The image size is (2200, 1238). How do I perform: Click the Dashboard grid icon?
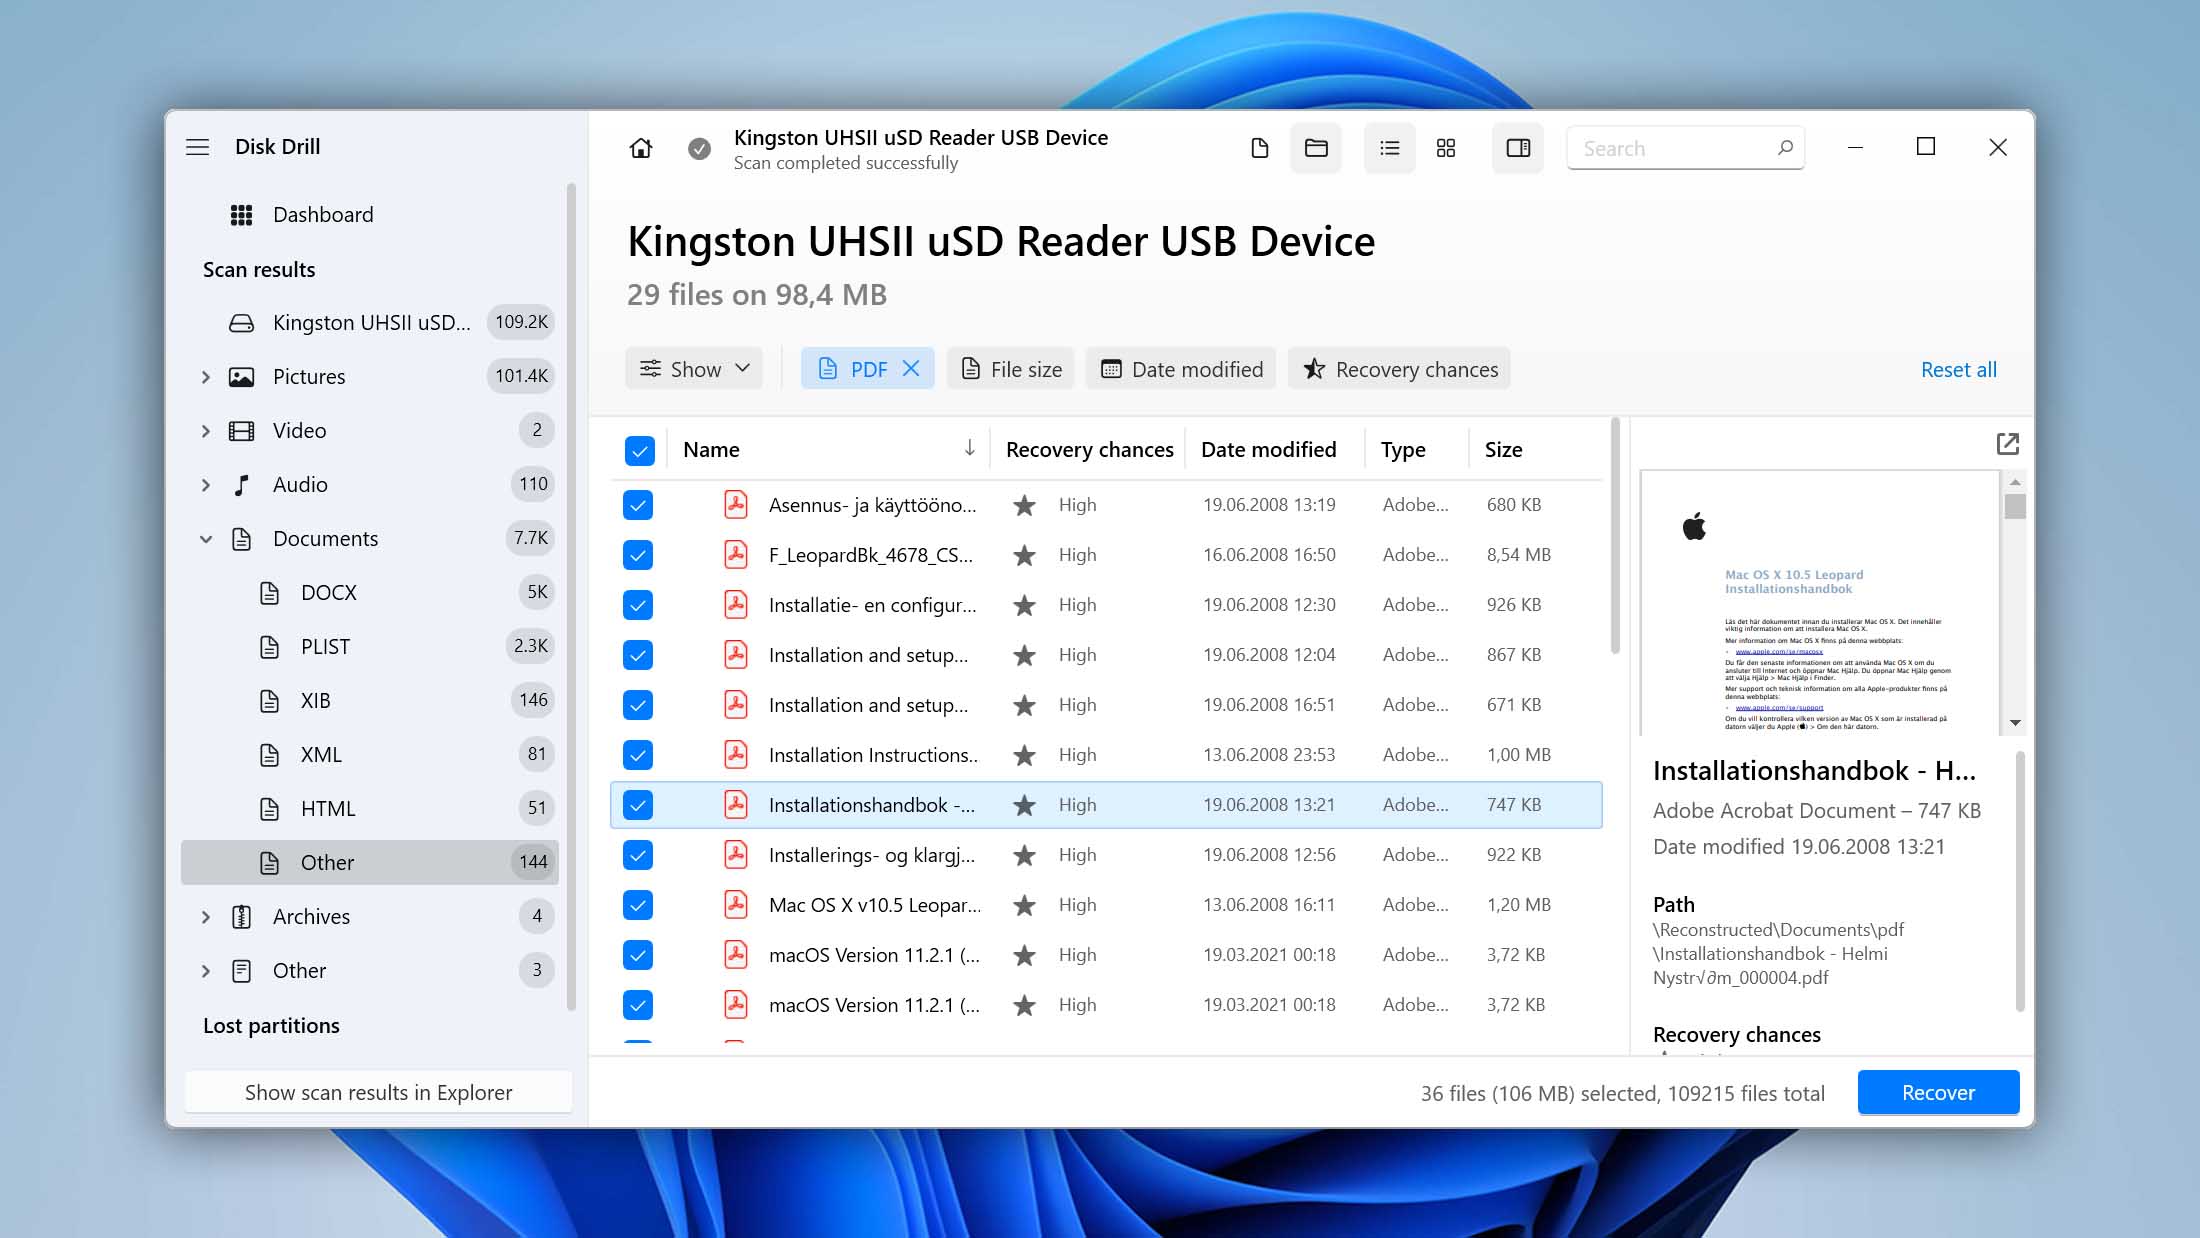[241, 215]
